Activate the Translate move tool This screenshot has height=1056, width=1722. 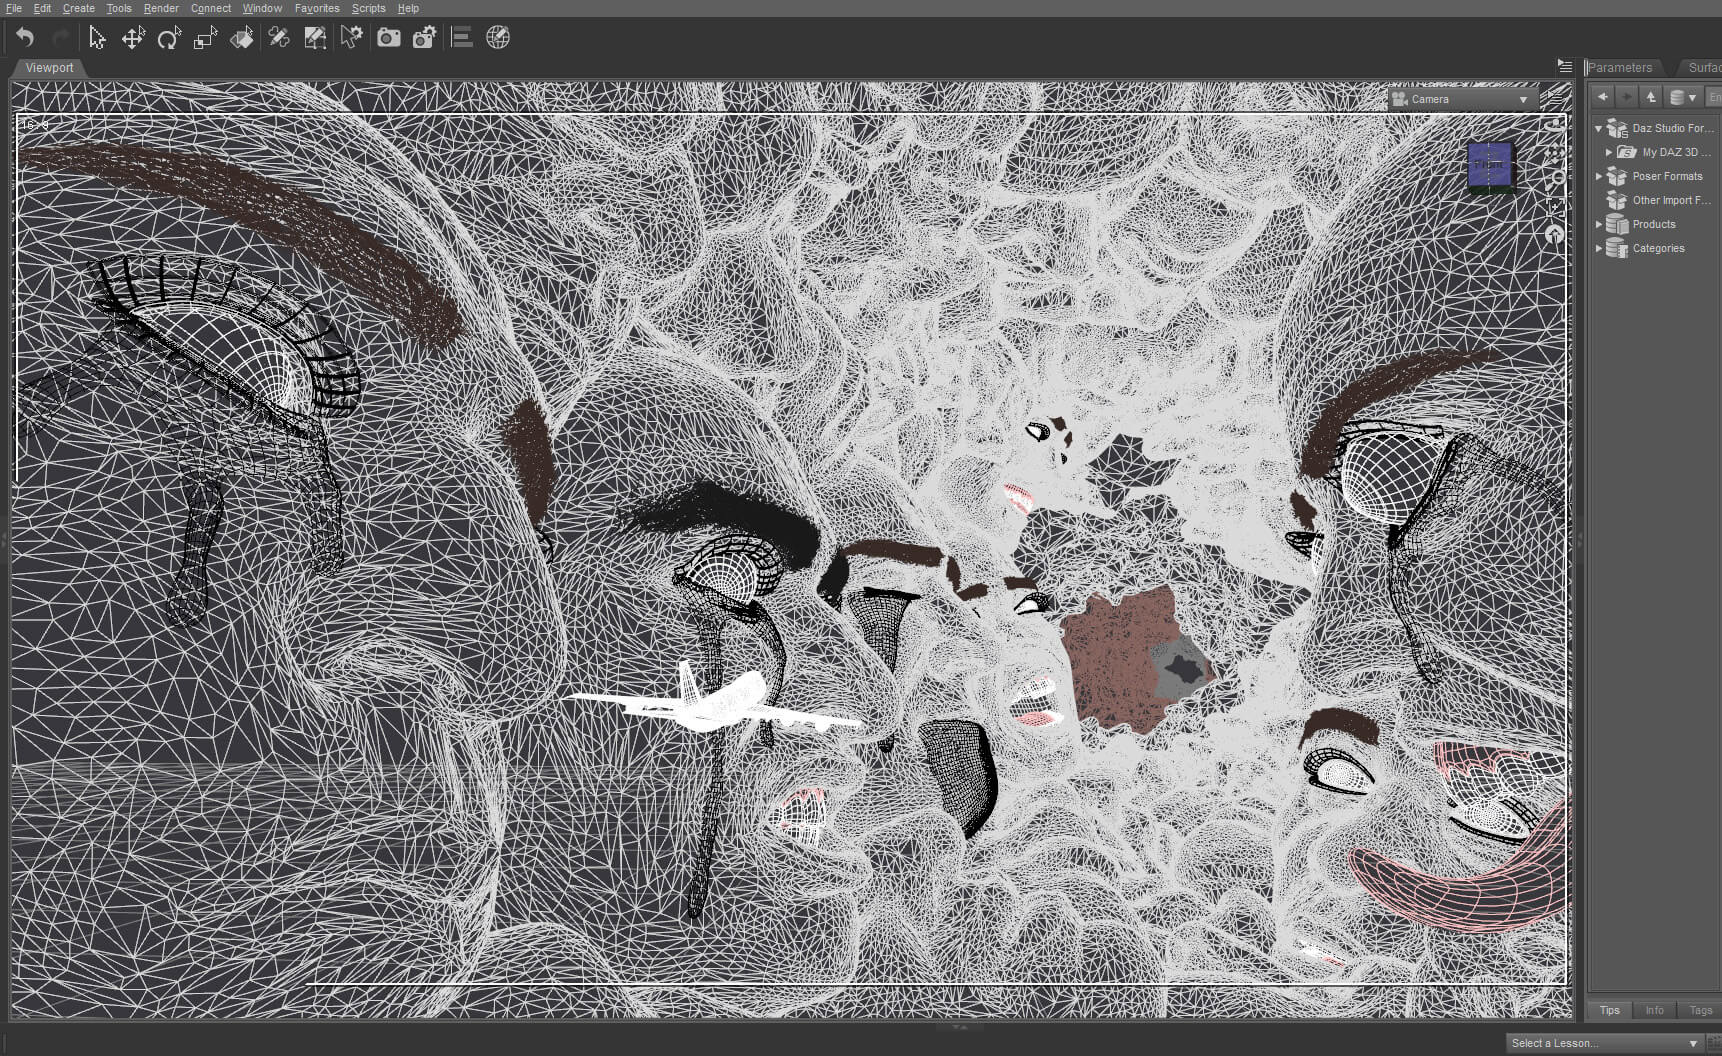(x=133, y=38)
